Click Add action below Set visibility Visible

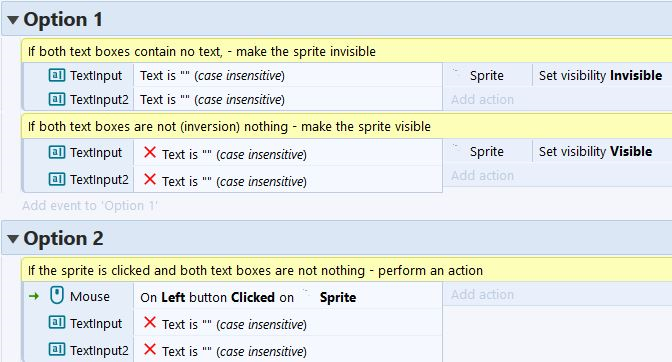[x=482, y=175]
